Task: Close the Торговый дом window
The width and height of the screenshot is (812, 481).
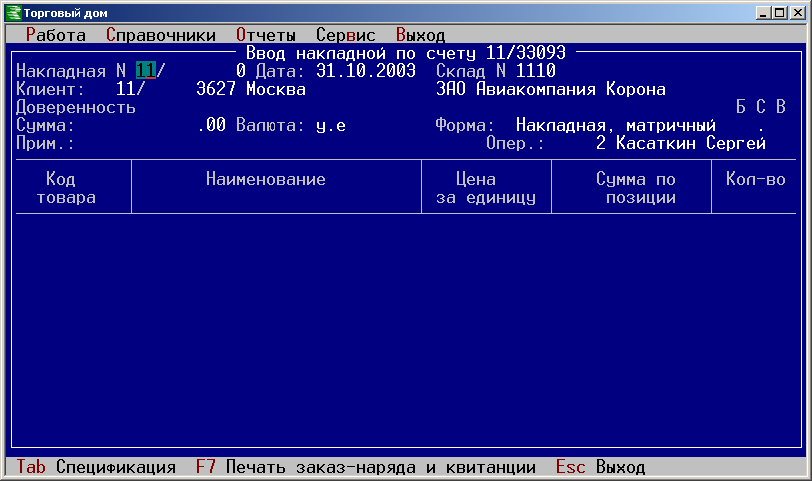Action: (x=798, y=13)
